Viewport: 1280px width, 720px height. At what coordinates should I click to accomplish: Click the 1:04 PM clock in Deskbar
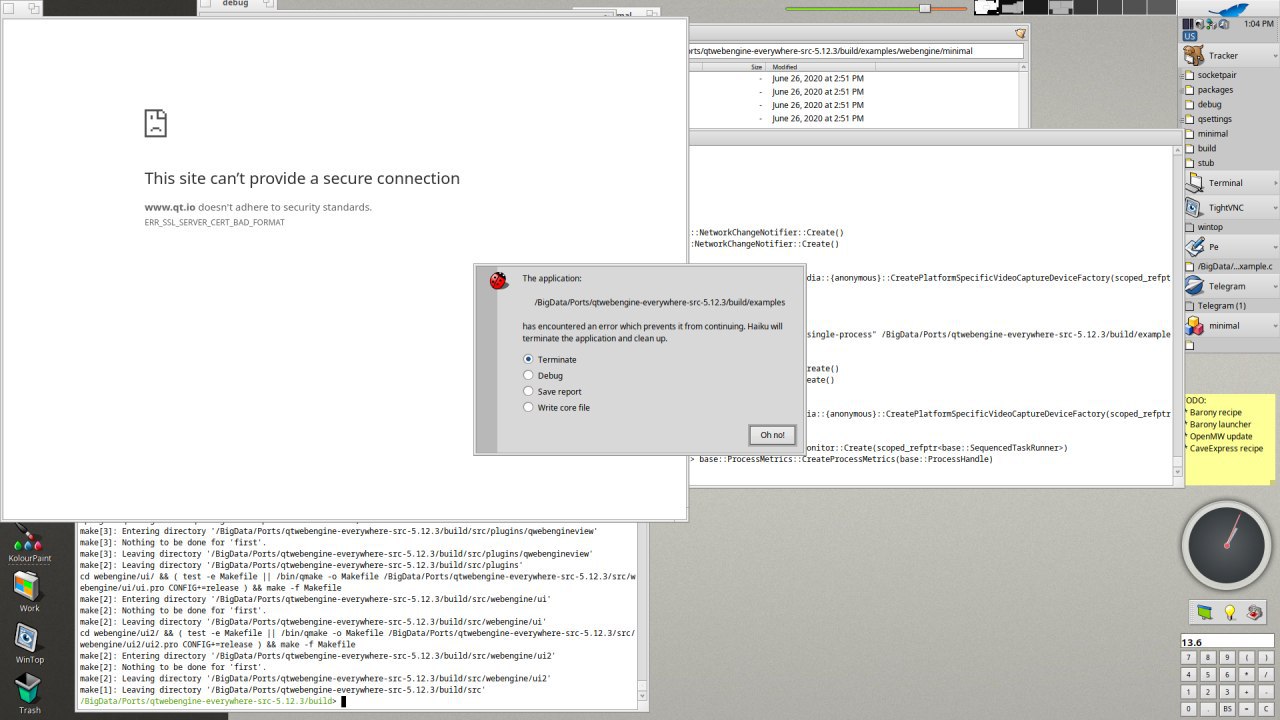(x=1258, y=23)
